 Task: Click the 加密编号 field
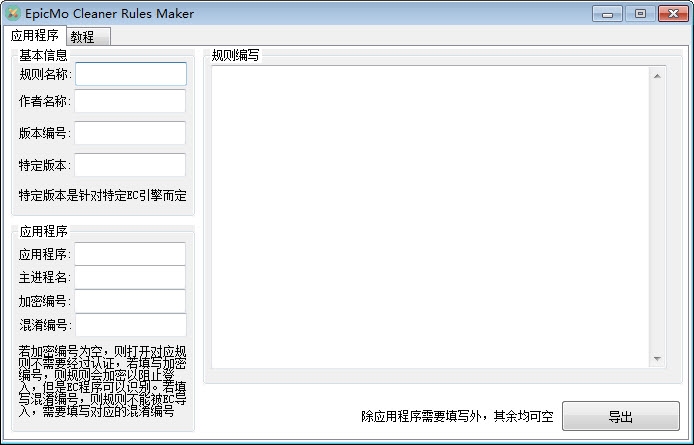130,301
